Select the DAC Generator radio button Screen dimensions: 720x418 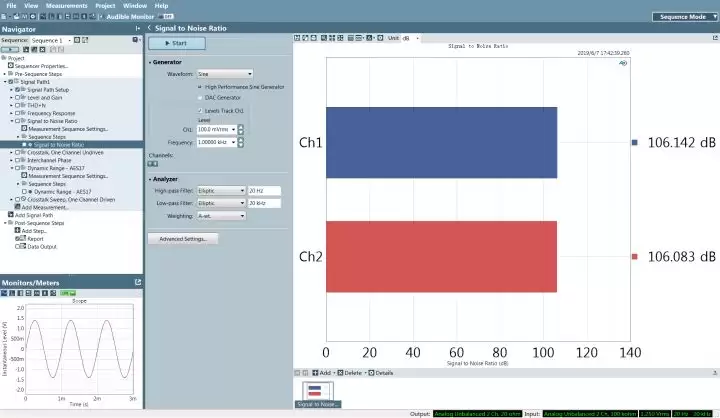(200, 97)
